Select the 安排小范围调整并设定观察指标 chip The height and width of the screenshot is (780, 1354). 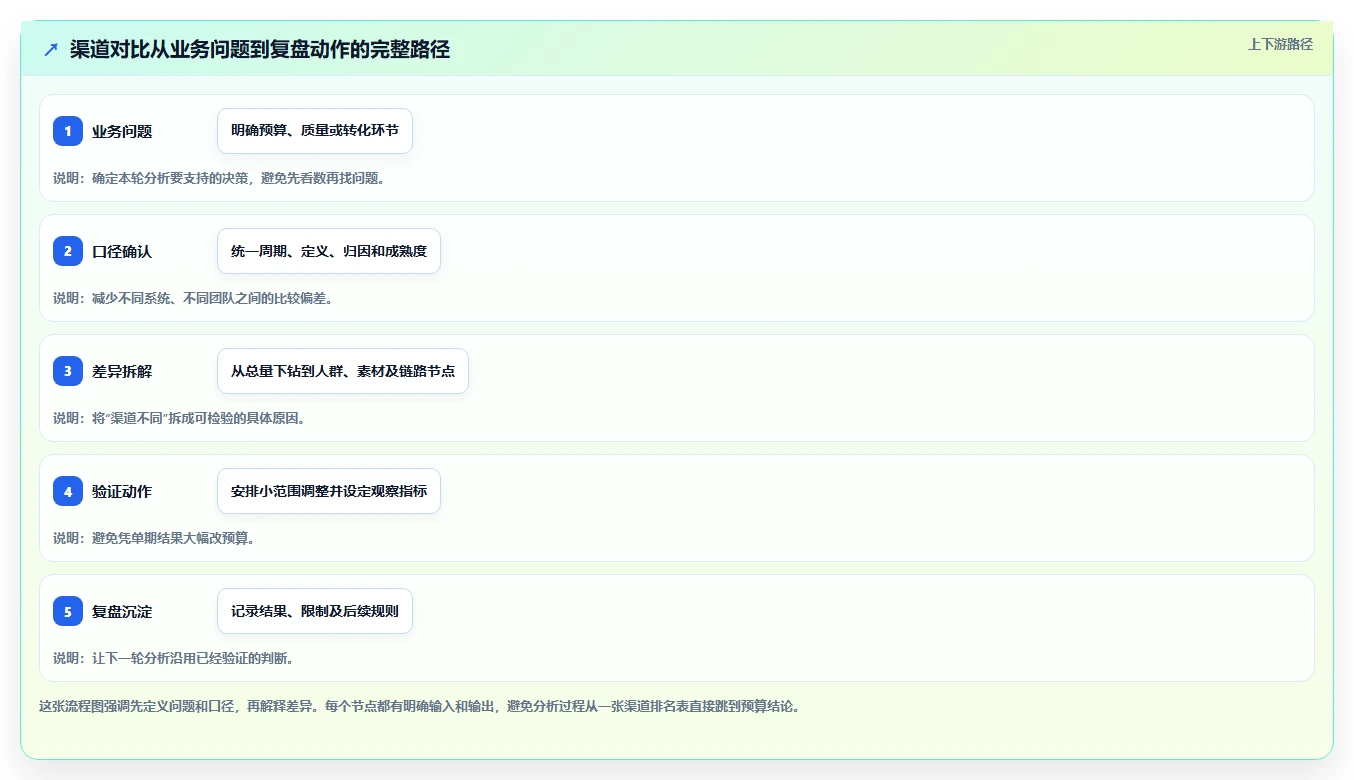[329, 491]
